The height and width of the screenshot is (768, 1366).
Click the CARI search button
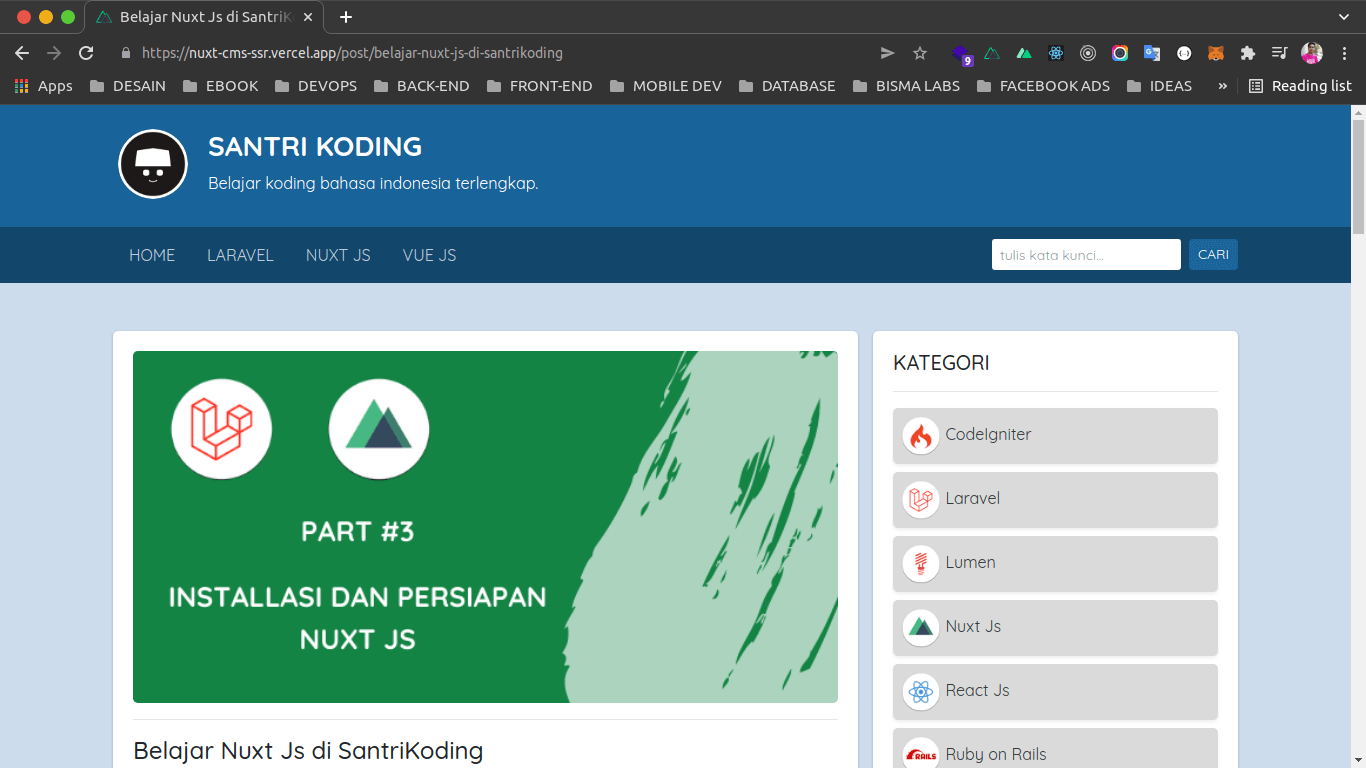(x=1213, y=255)
